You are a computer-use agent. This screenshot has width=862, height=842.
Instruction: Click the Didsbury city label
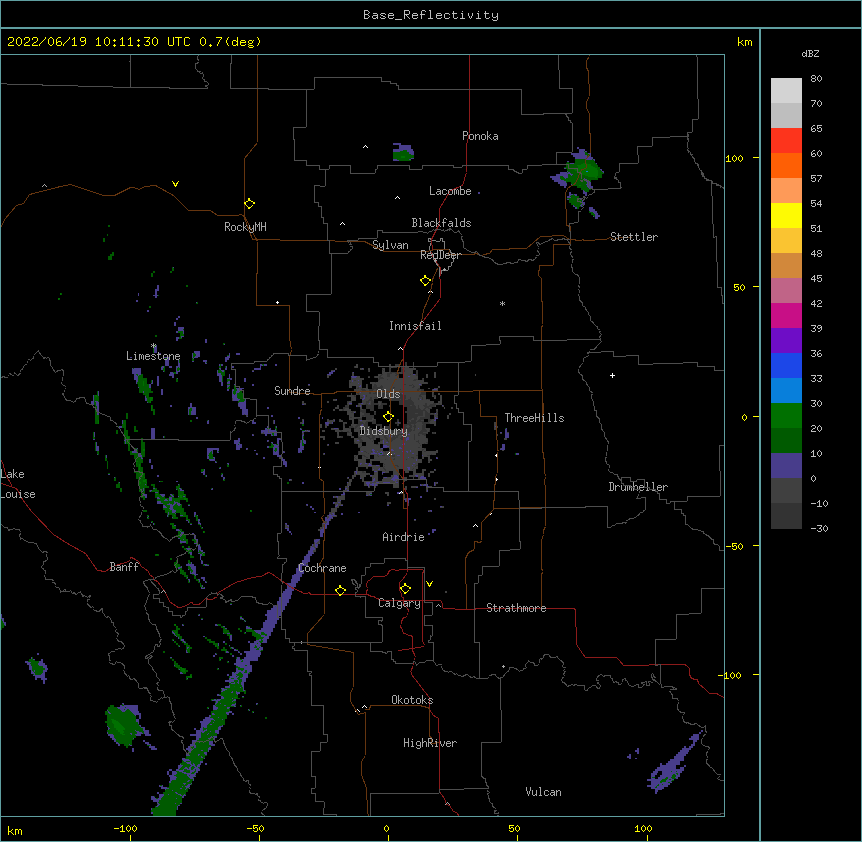click(384, 431)
